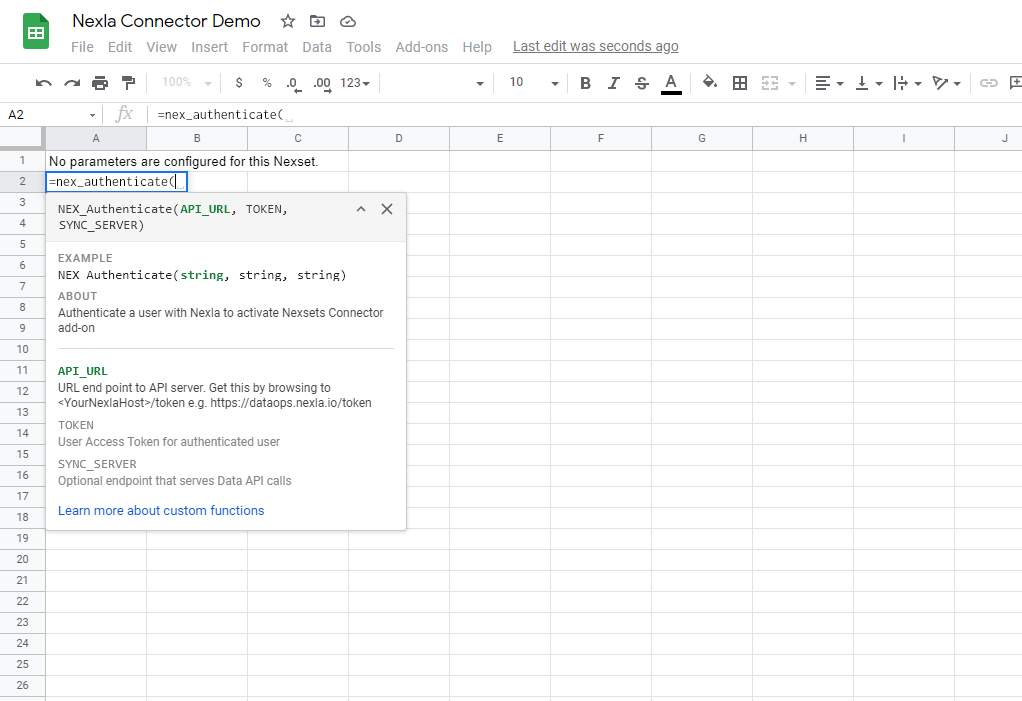The image size is (1022, 701).
Task: Click the API_URL parameter heading in help popup
Action: (83, 371)
